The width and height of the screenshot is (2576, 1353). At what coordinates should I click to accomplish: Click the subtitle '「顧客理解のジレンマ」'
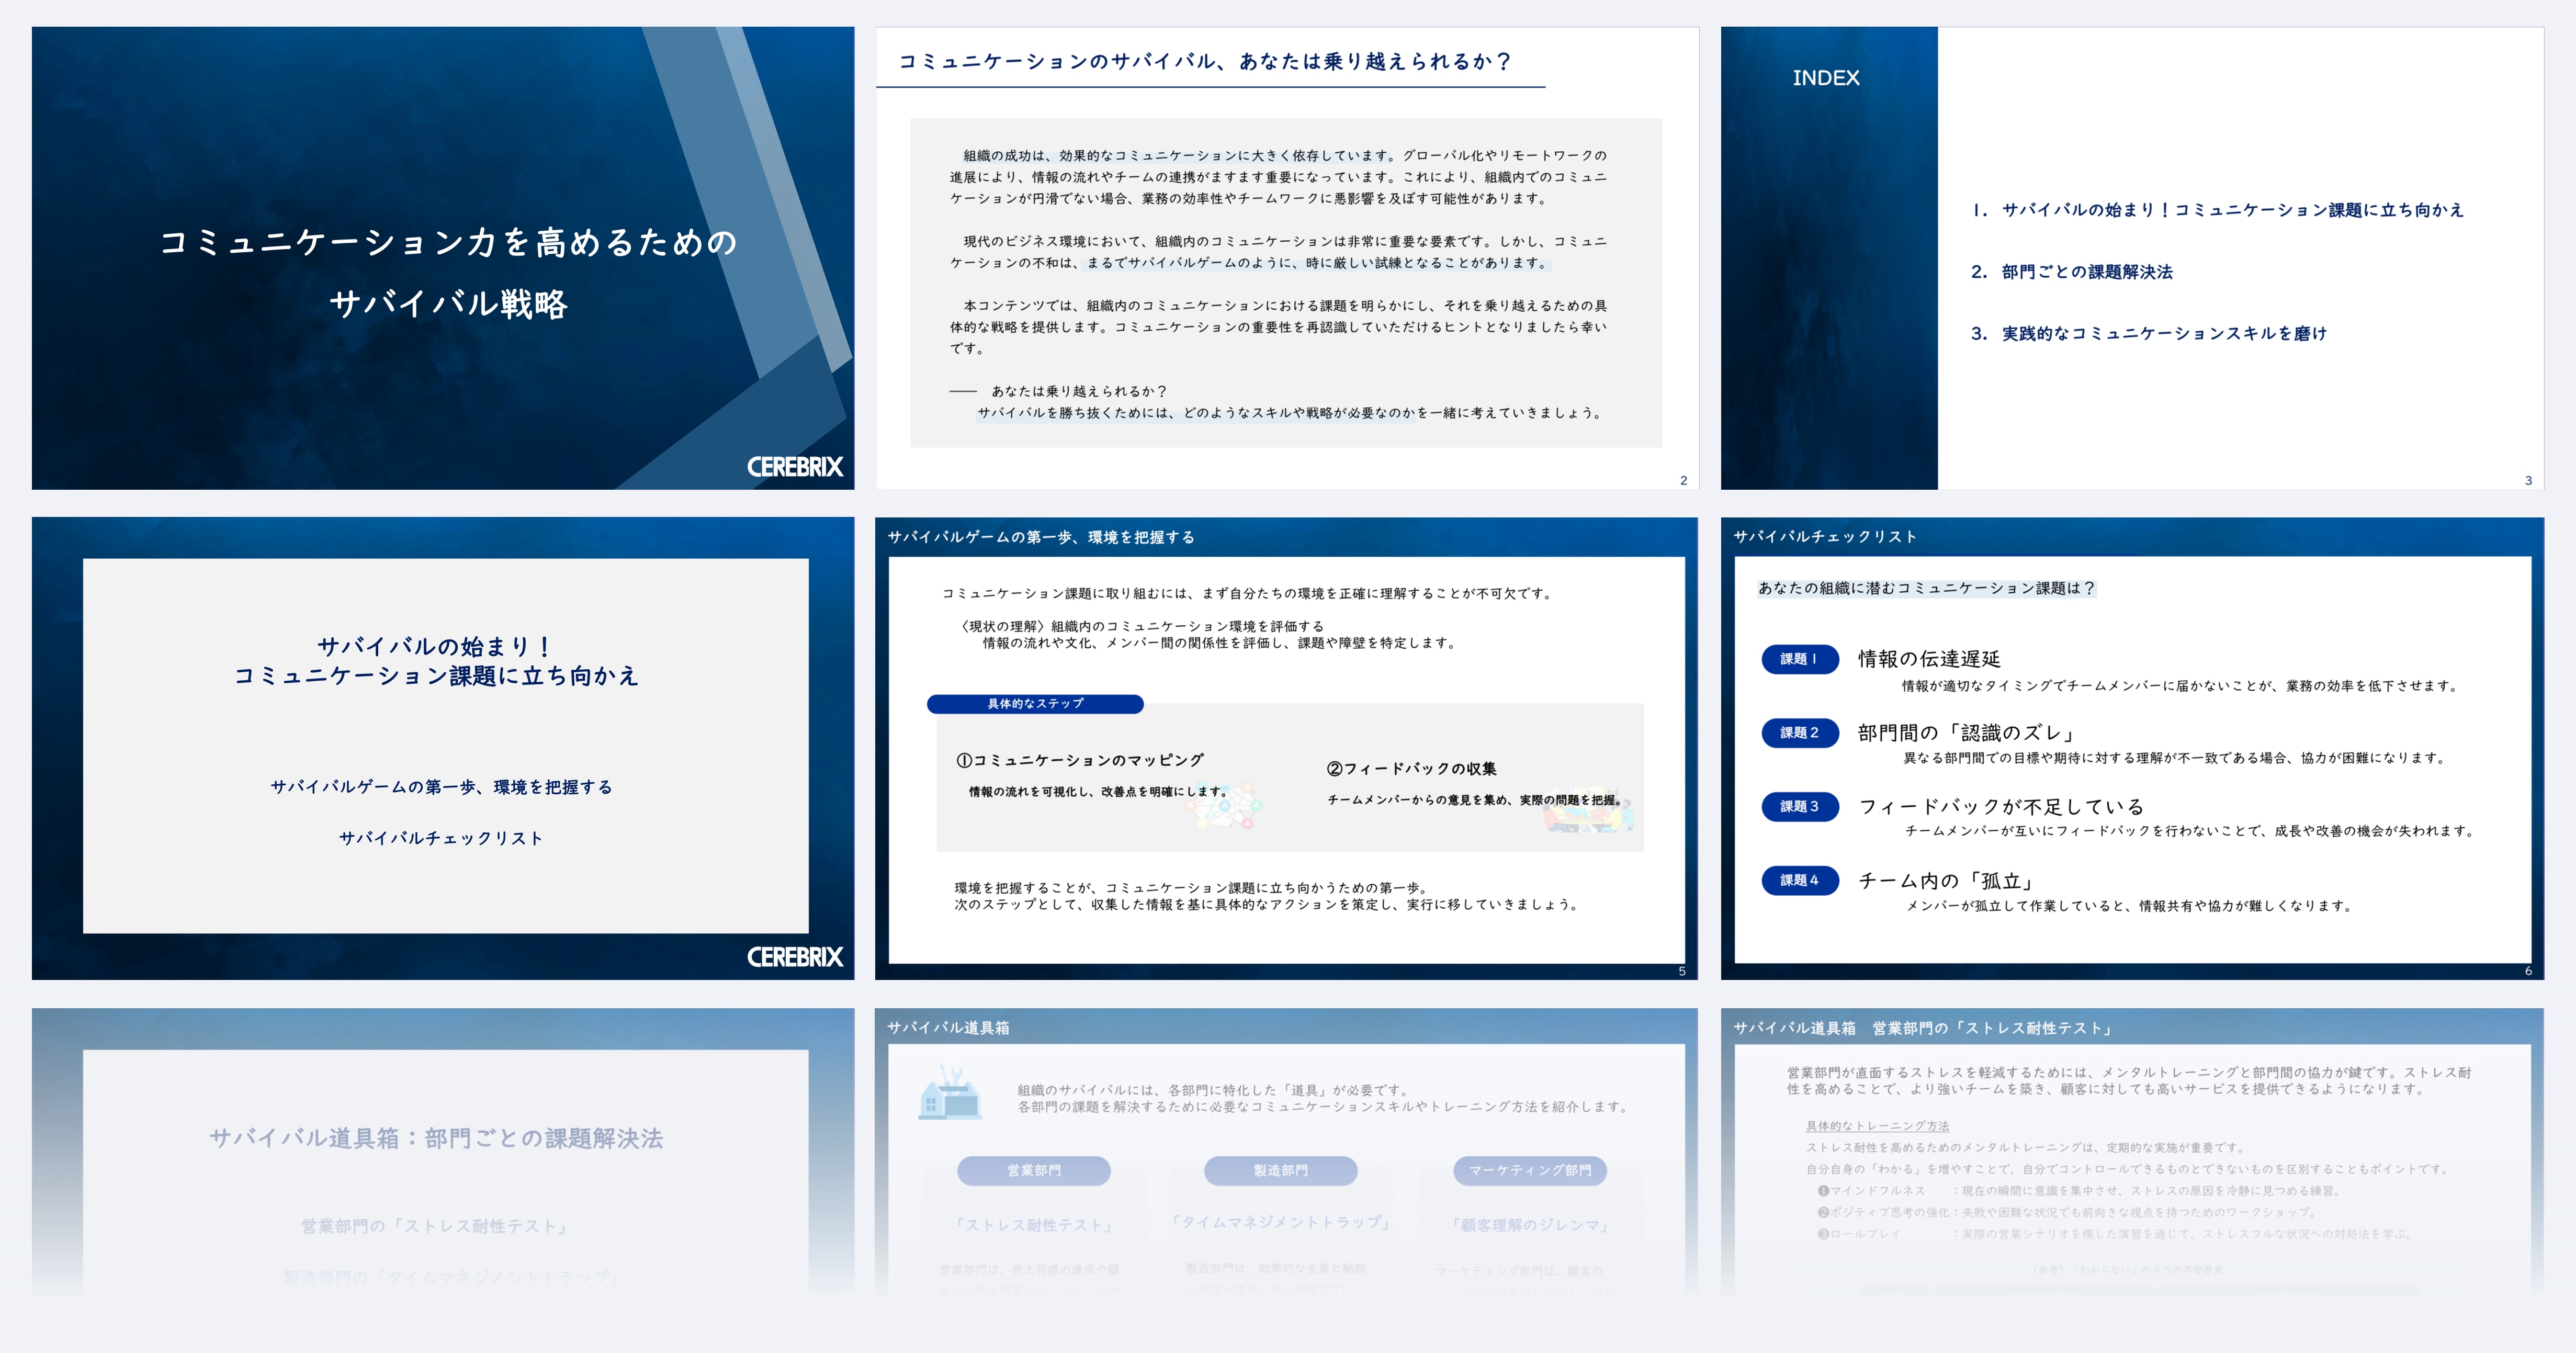[1530, 1225]
